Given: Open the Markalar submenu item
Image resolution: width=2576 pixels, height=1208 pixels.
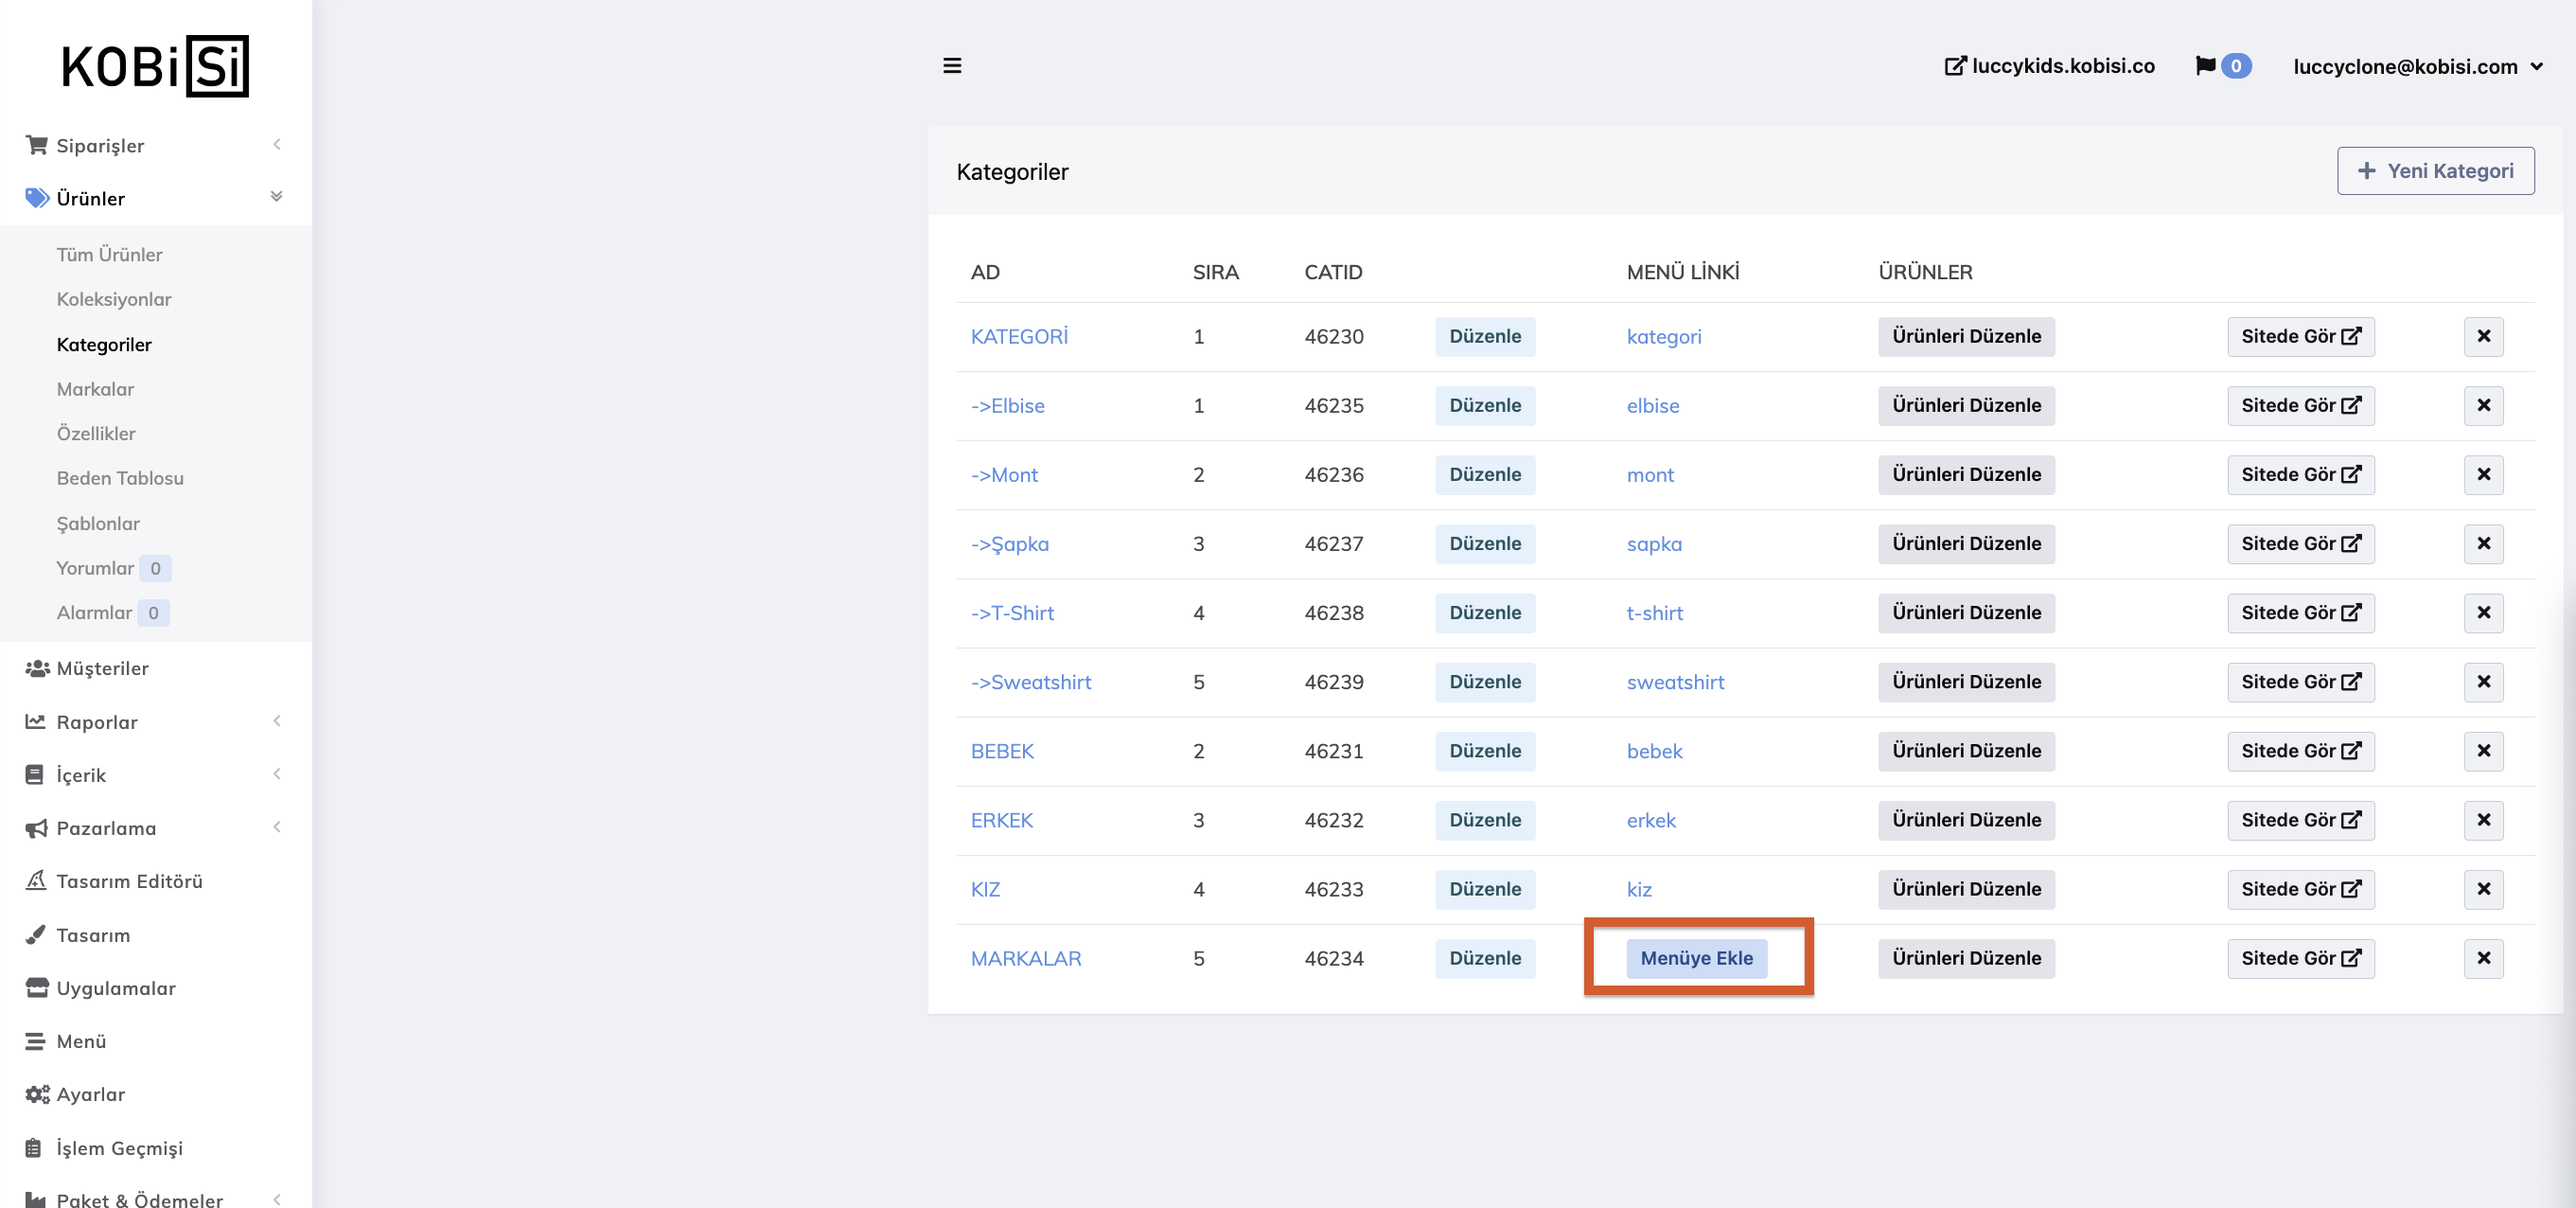Looking at the screenshot, I should tap(95, 389).
